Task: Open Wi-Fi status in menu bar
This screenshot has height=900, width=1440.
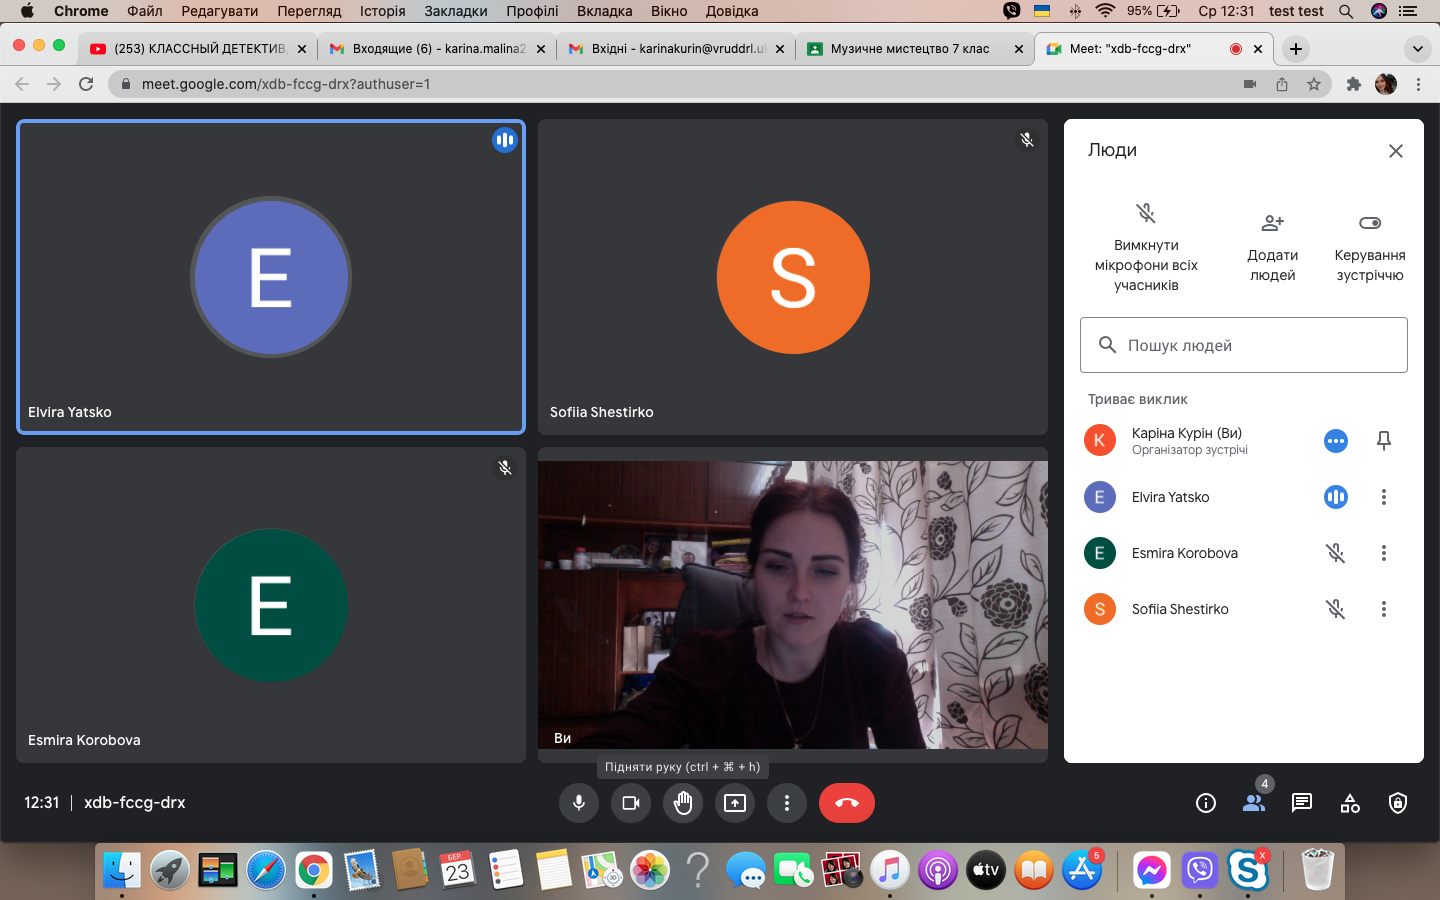Action: tap(1105, 11)
